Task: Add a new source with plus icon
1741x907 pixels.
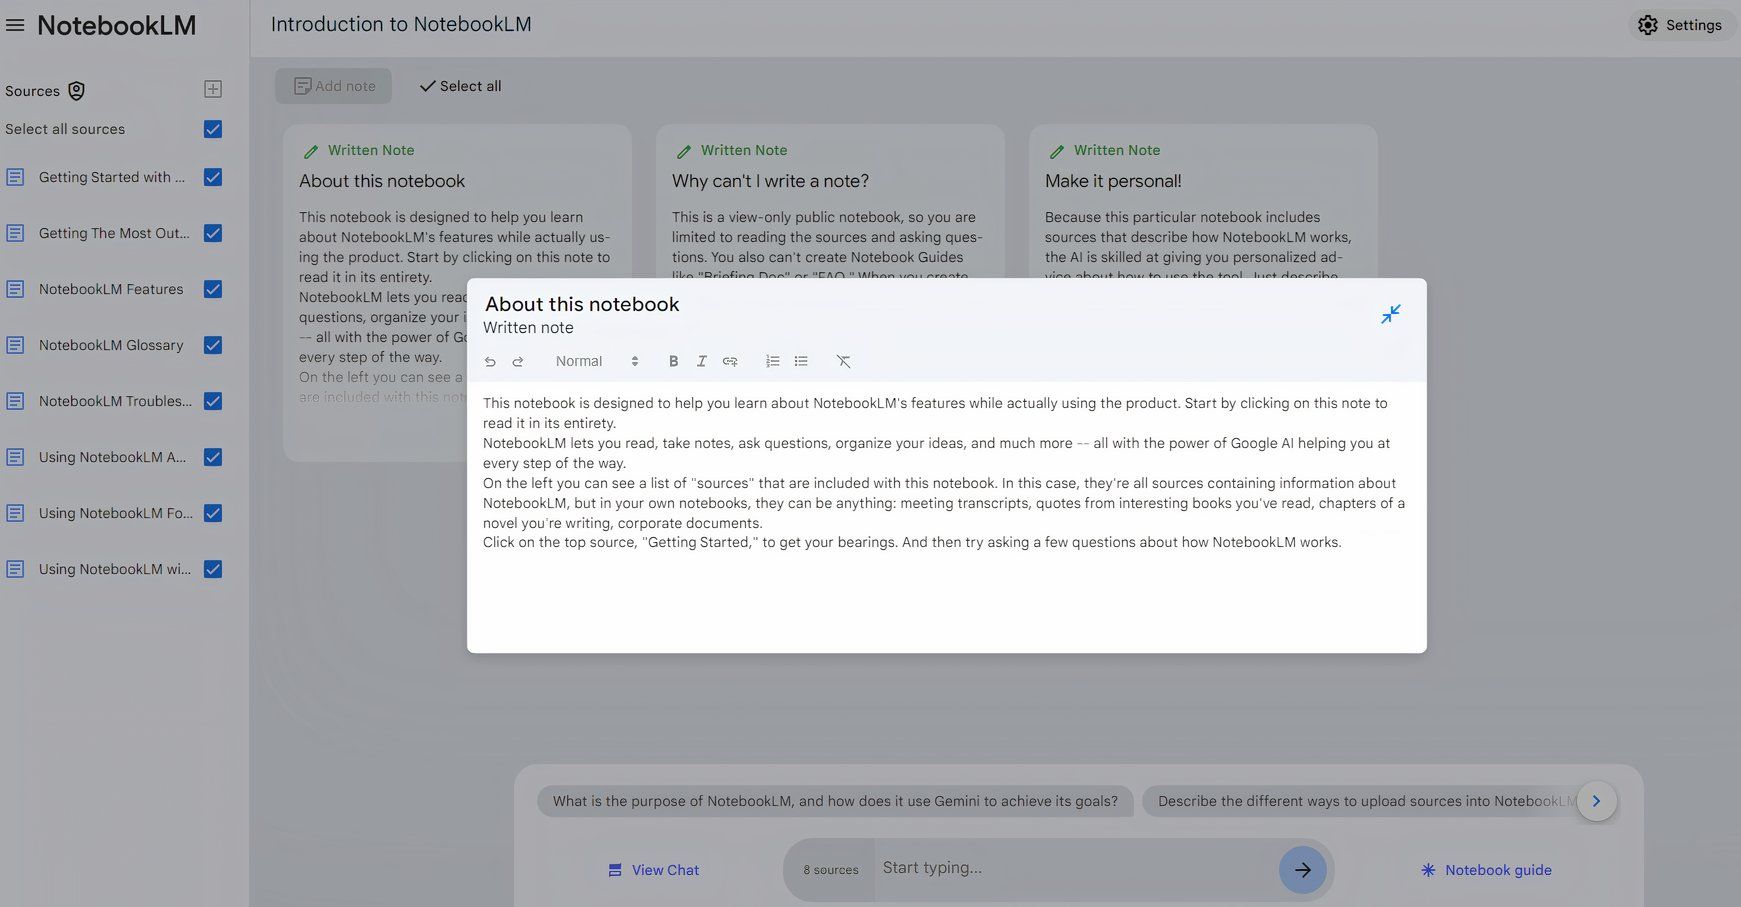Action: tap(213, 89)
